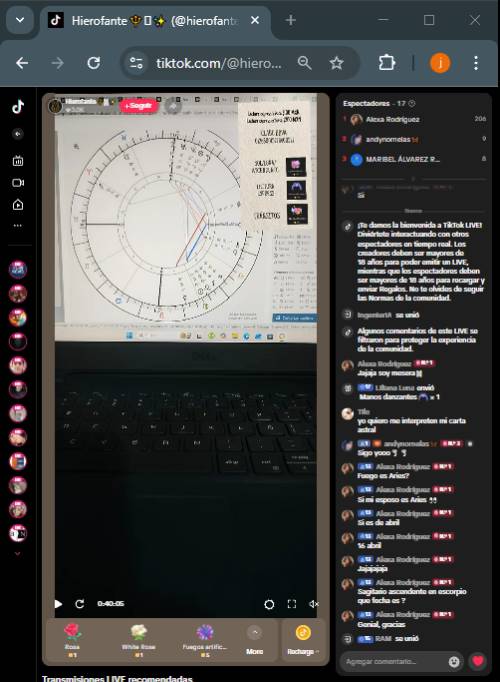This screenshot has height=682, width=500.
Task: Send the White Rose gift
Action: coord(138,640)
